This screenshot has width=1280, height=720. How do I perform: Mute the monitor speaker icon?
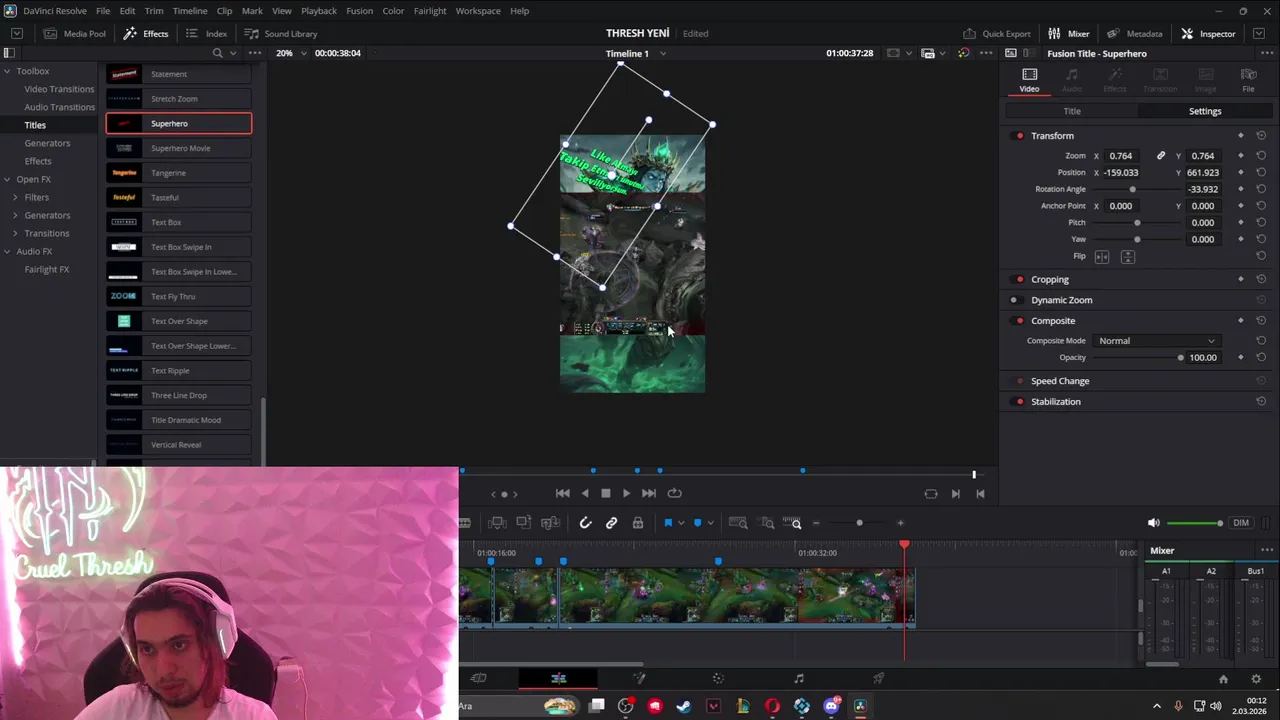point(1153,523)
